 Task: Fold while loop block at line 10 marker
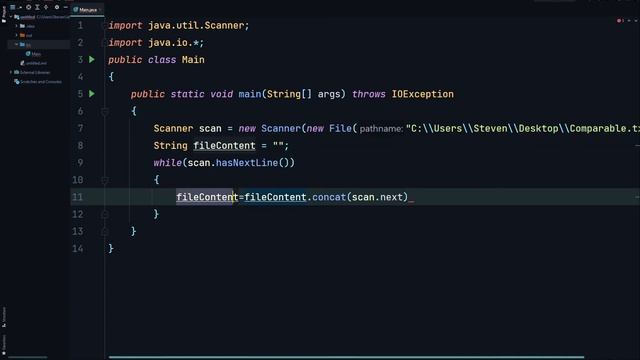[x=104, y=180]
